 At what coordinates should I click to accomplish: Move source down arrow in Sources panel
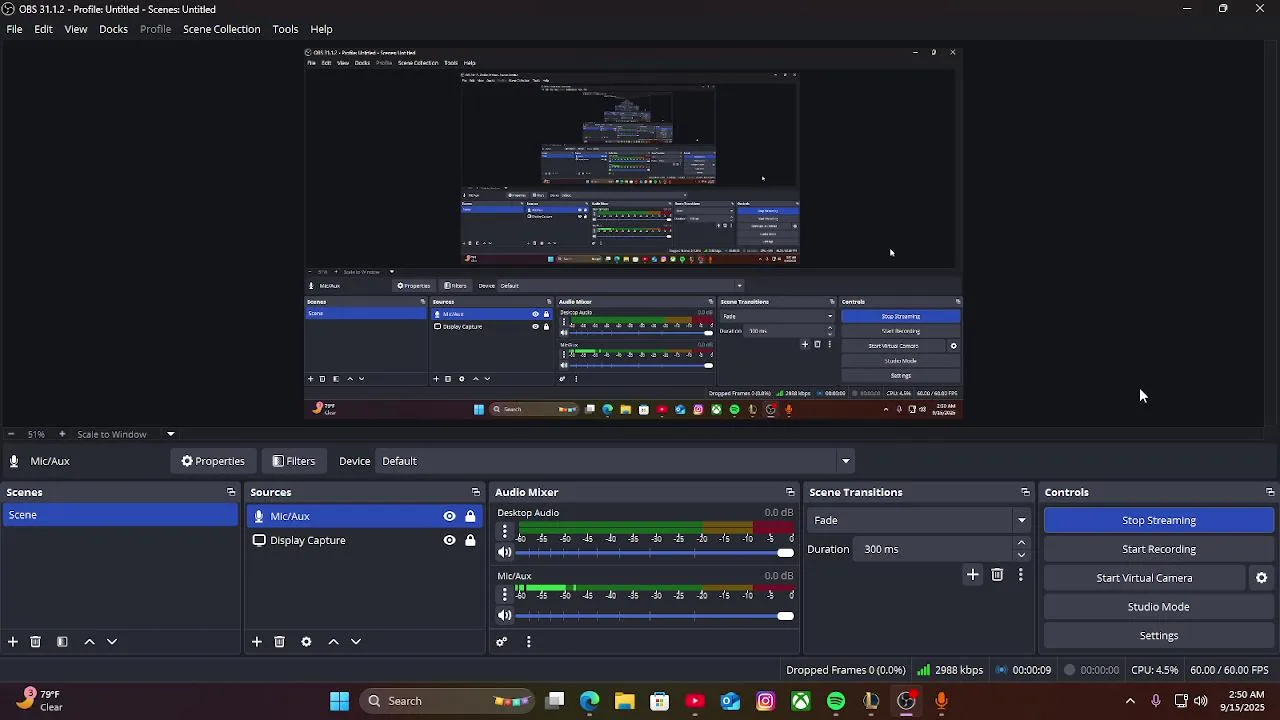pyautogui.click(x=356, y=642)
